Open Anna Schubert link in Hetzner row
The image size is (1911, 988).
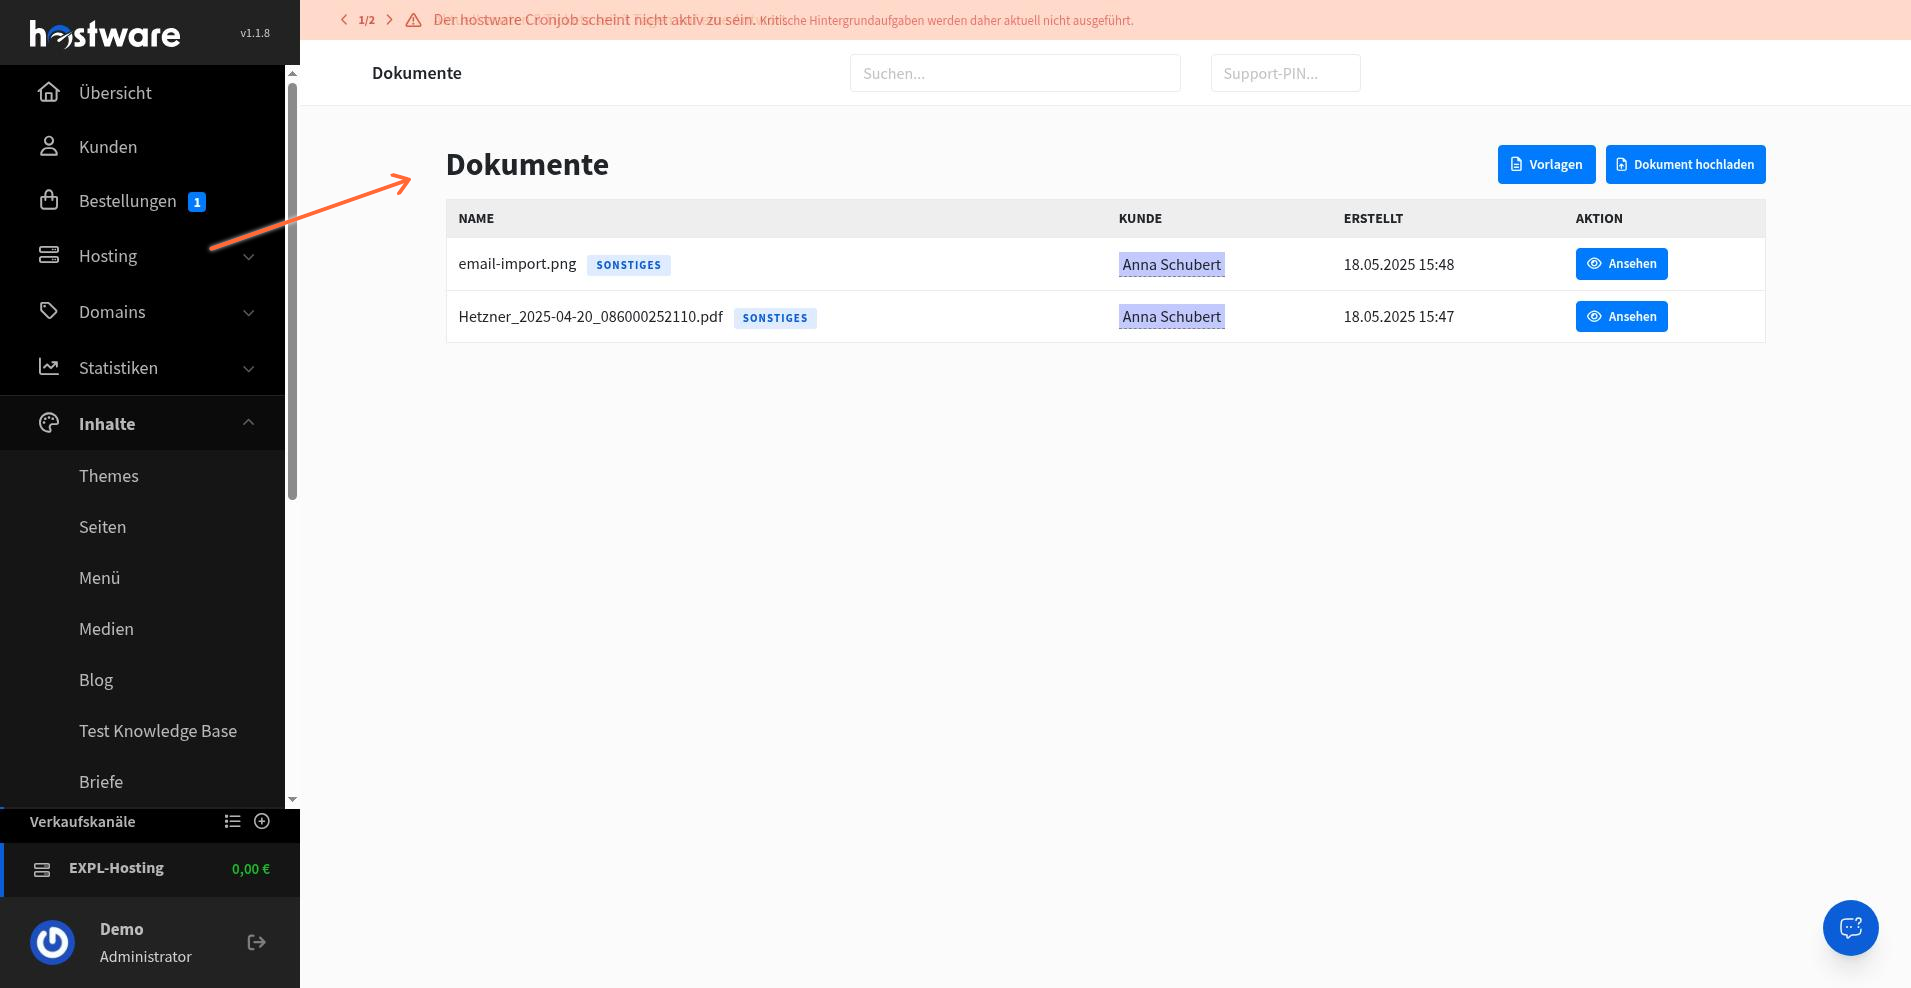[1171, 317]
